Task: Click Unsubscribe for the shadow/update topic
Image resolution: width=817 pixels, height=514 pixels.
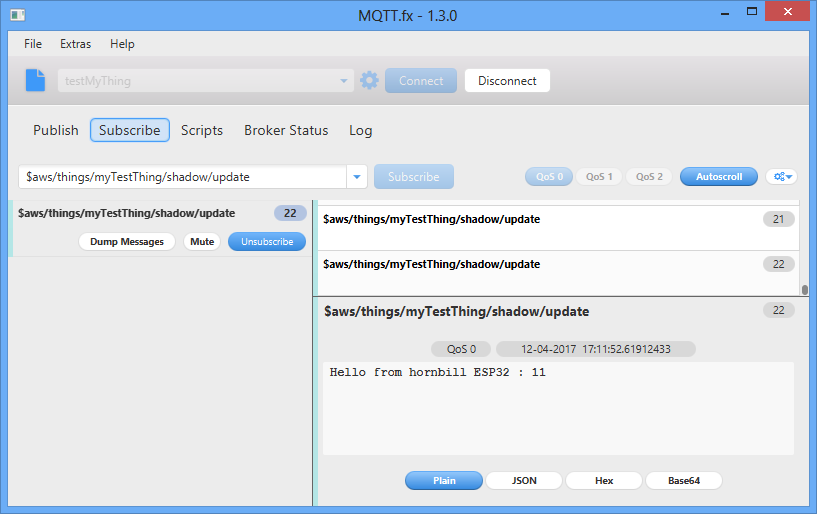Action: 267,242
